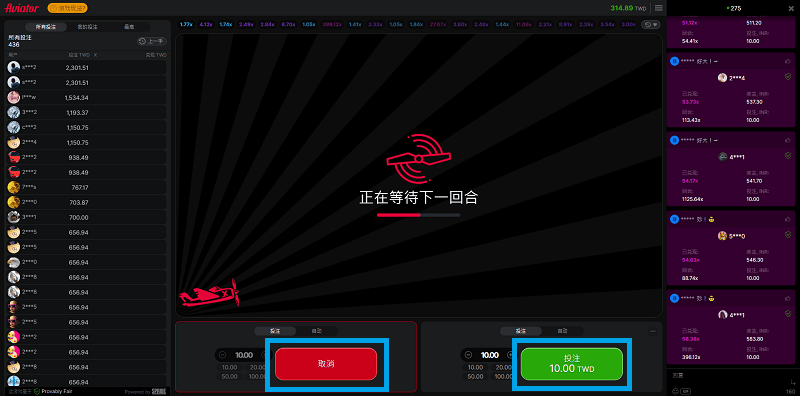Screen dimensions: 800x396
Task: Open the 27.67x round in history
Action: (x=438, y=24)
